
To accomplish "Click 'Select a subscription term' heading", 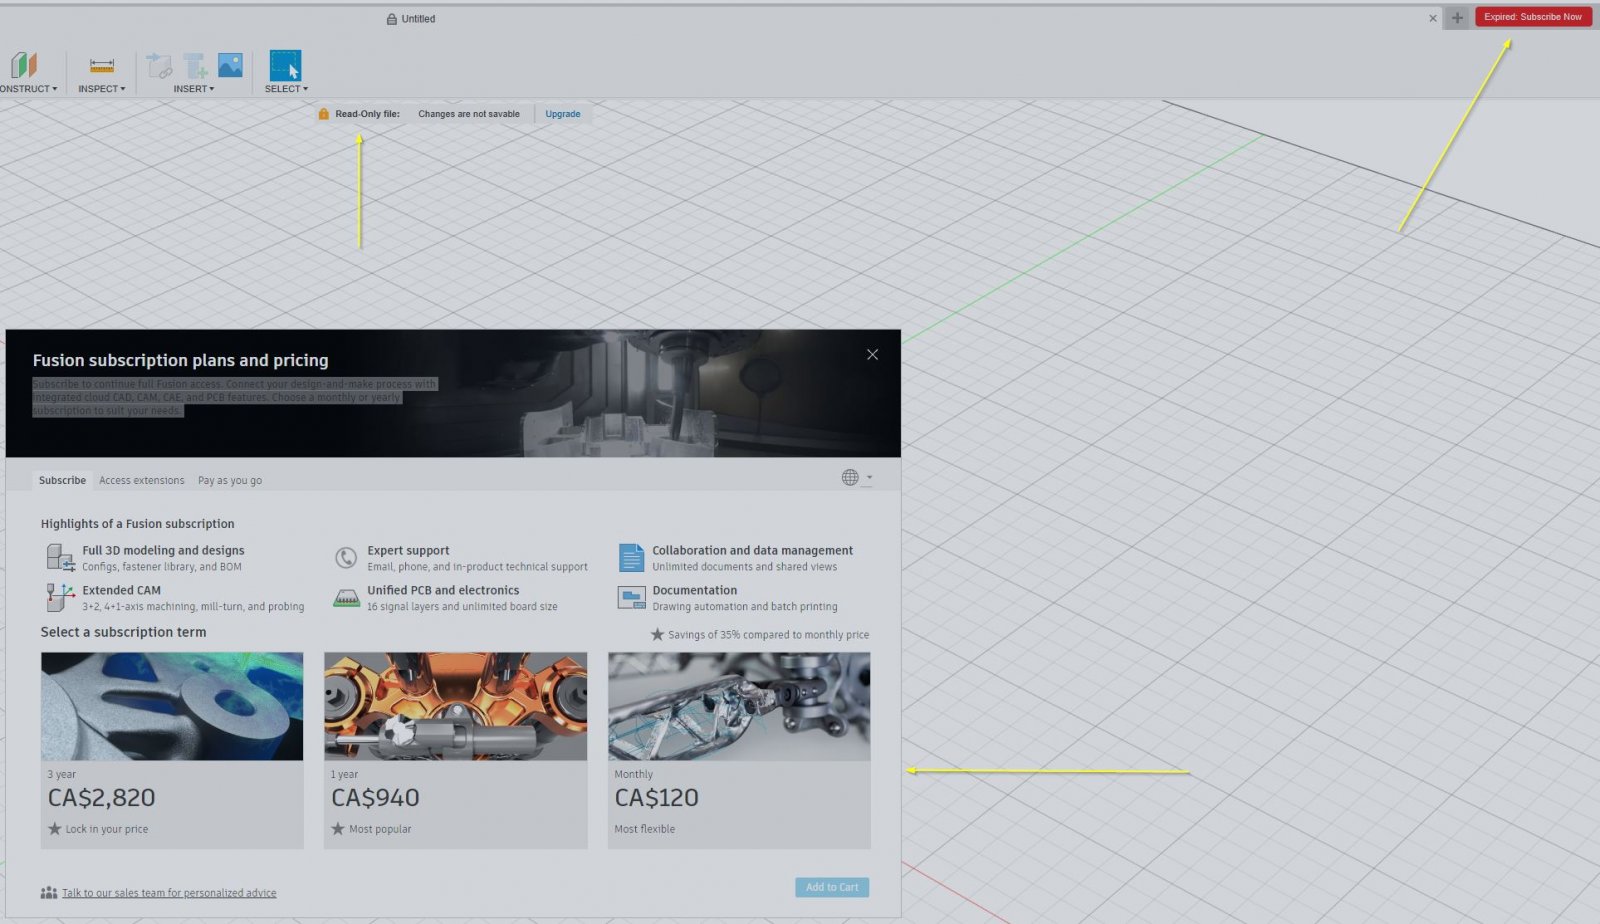I will (123, 632).
